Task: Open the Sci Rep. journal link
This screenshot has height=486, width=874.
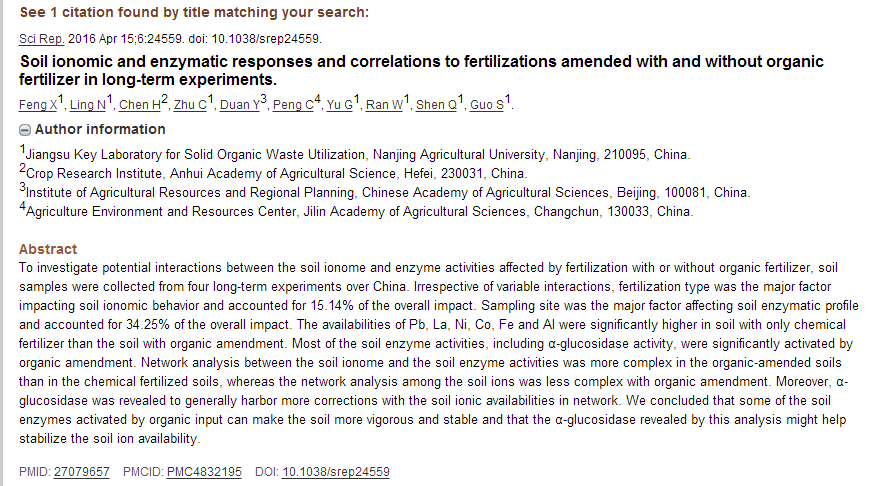Action: click(x=40, y=39)
